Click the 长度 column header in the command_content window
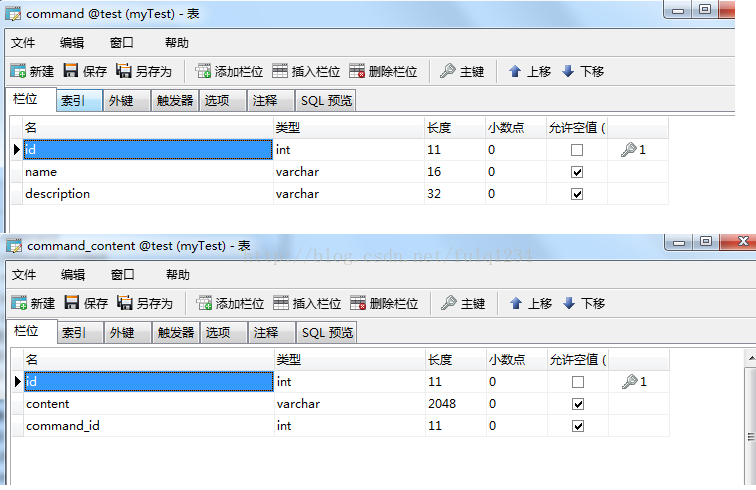This screenshot has height=490, width=756. (456, 360)
